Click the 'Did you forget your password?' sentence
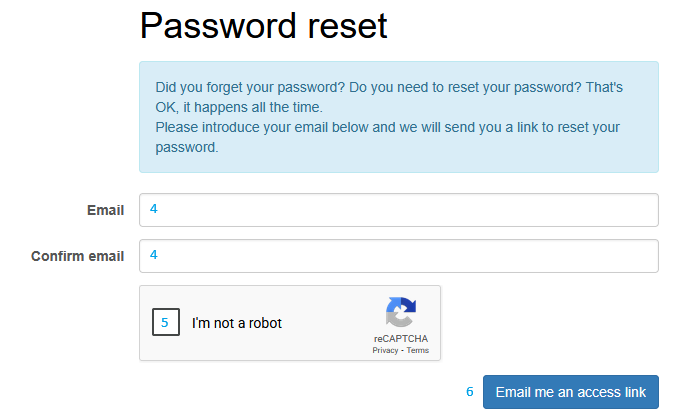This screenshot has height=415, width=673. pos(249,87)
